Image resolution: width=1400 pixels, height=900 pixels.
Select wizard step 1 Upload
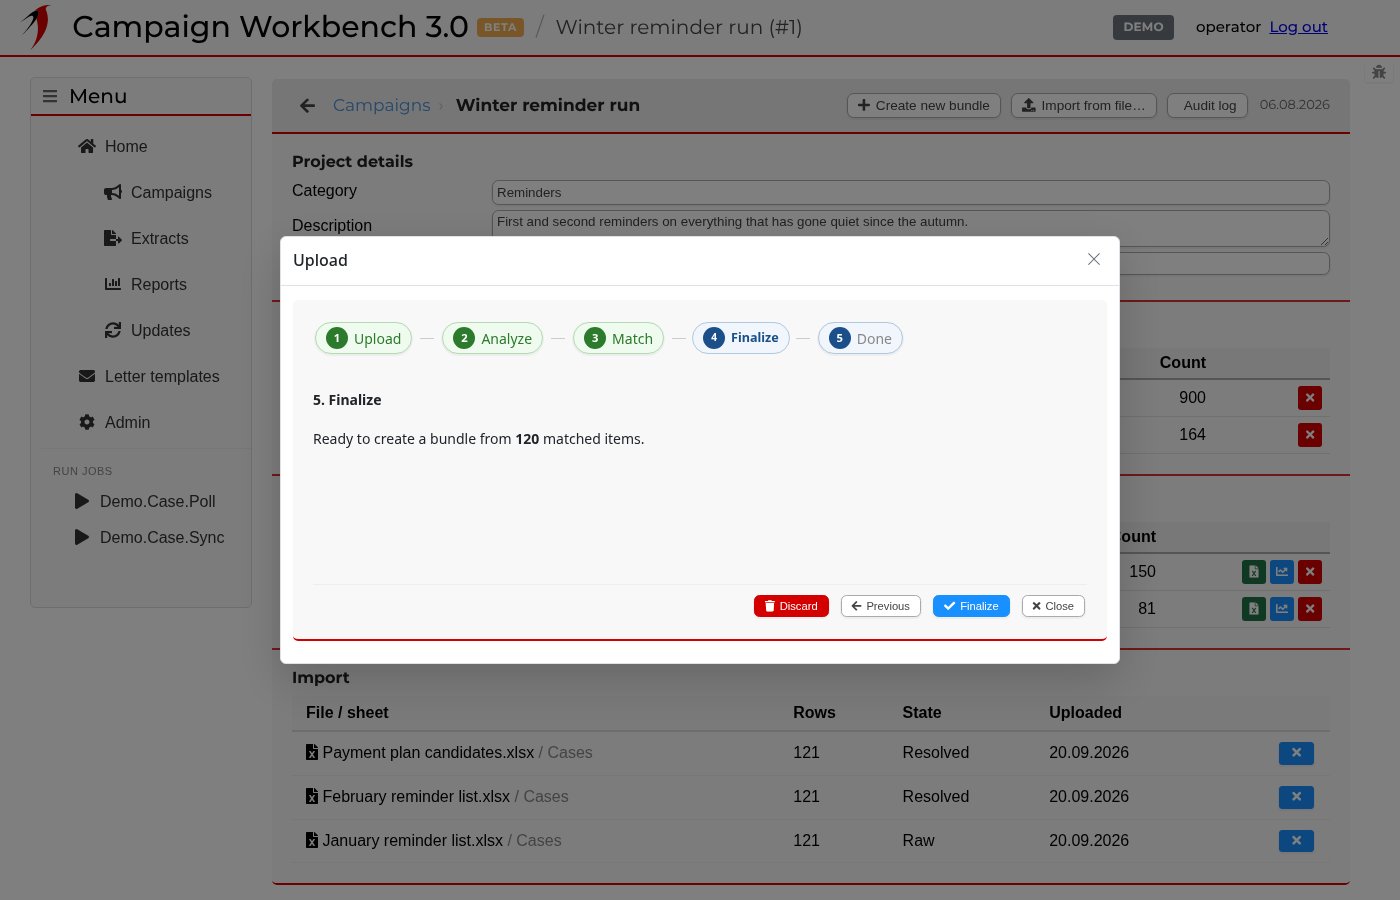pyautogui.click(x=364, y=338)
